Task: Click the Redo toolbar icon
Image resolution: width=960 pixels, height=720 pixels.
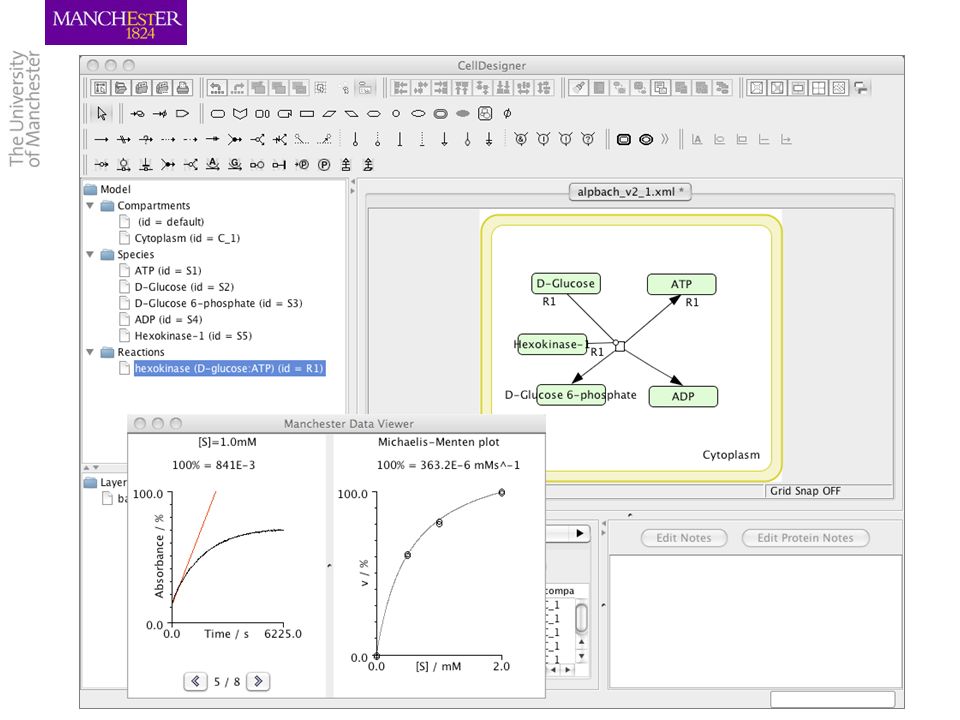Action: [238, 88]
